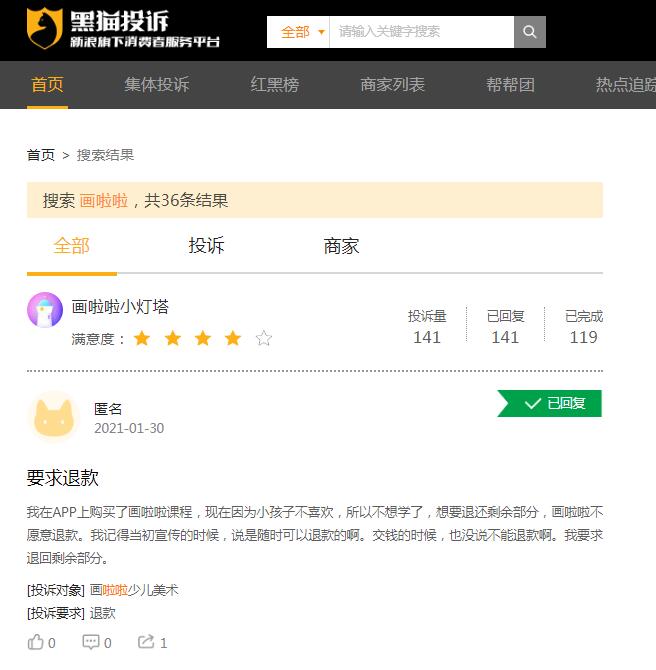Click the first satisfaction star
This screenshot has height=670, width=656.
[x=142, y=338]
